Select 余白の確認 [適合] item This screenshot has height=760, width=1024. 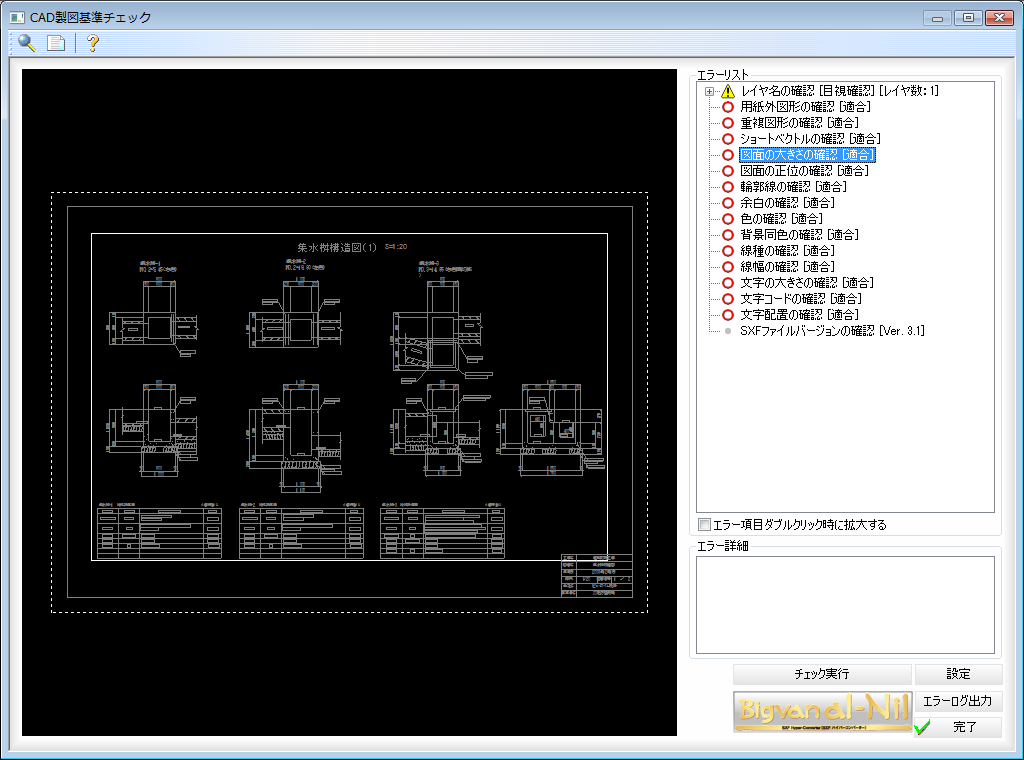788,203
